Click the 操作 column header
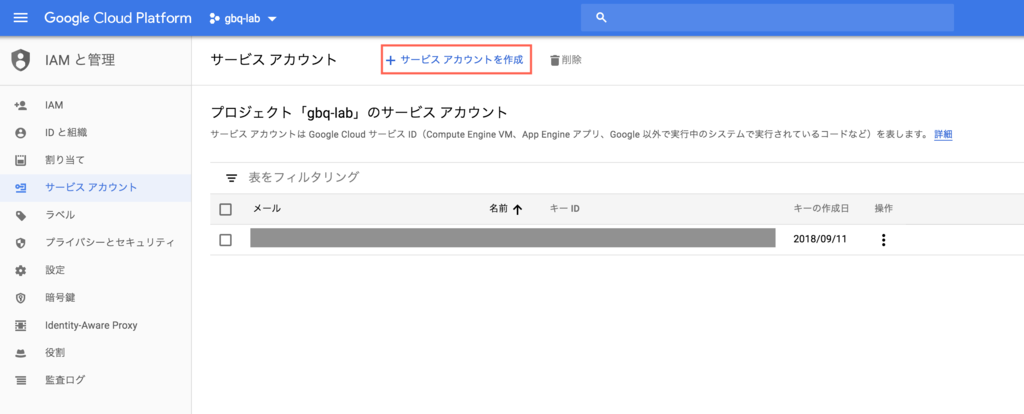This screenshot has height=414, width=1024. [884, 209]
